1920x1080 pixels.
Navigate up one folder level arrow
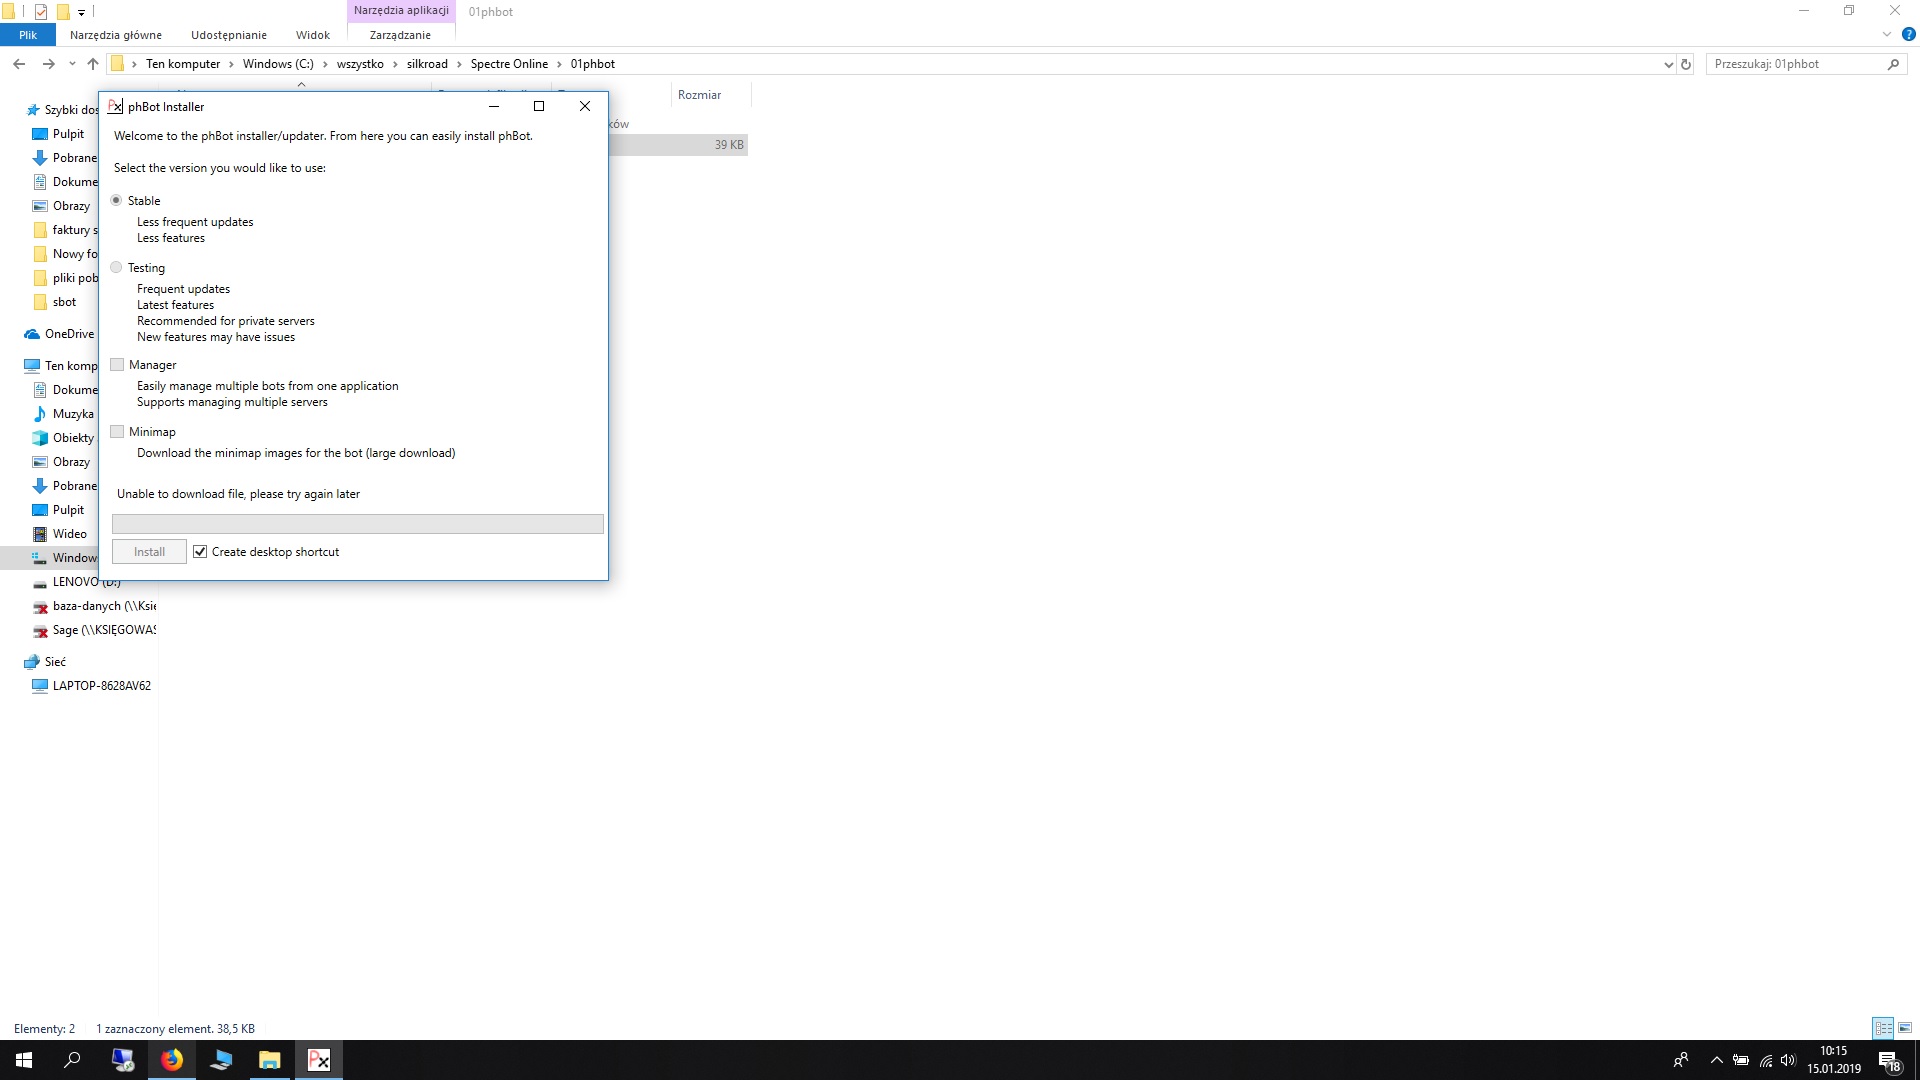tap(93, 64)
